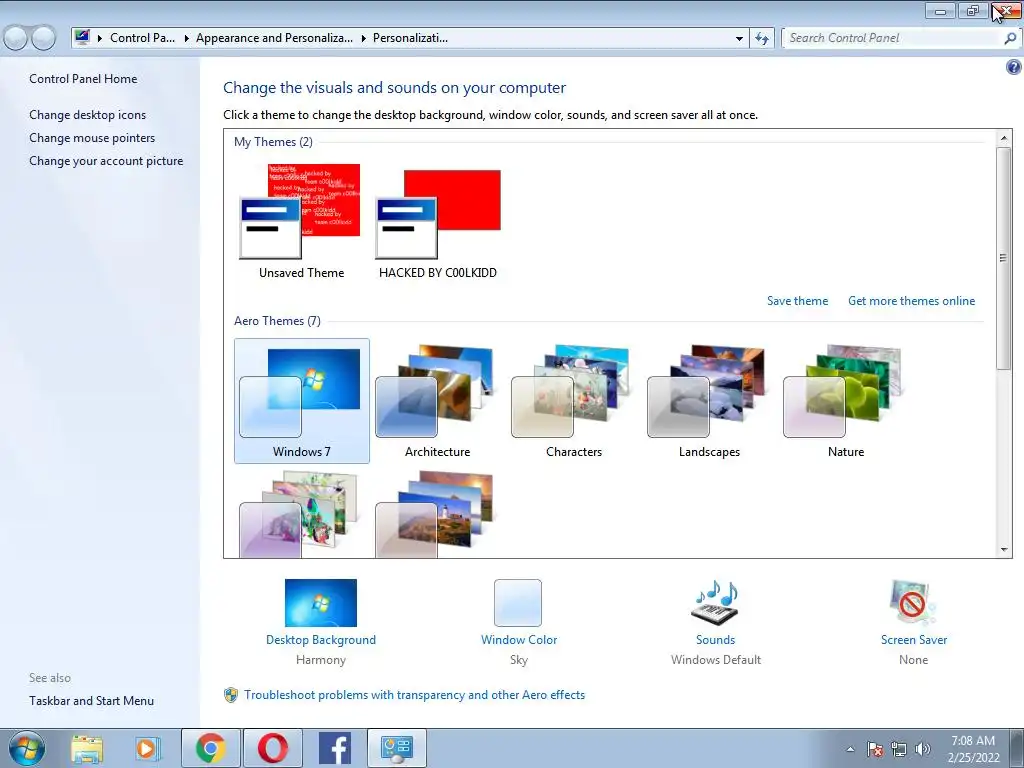Click the Desktop Background label link

pos(321,640)
